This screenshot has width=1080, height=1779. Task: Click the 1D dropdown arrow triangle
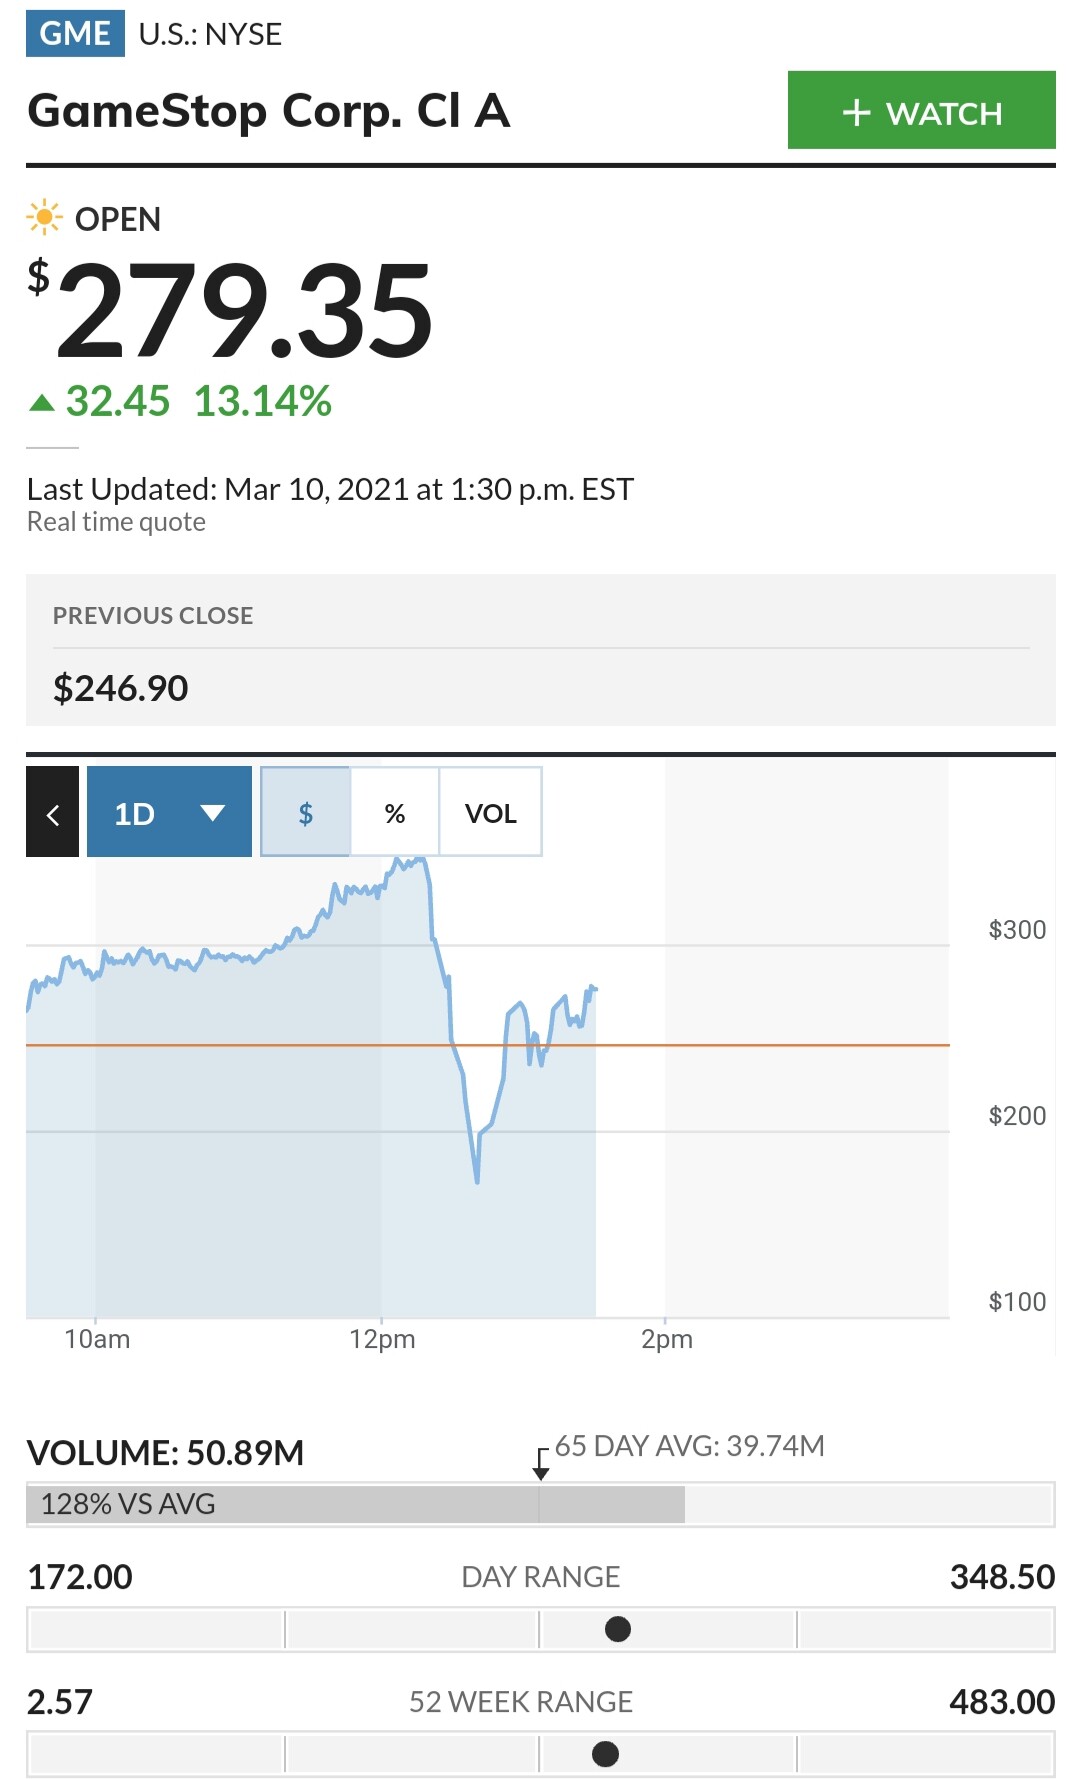[212, 812]
